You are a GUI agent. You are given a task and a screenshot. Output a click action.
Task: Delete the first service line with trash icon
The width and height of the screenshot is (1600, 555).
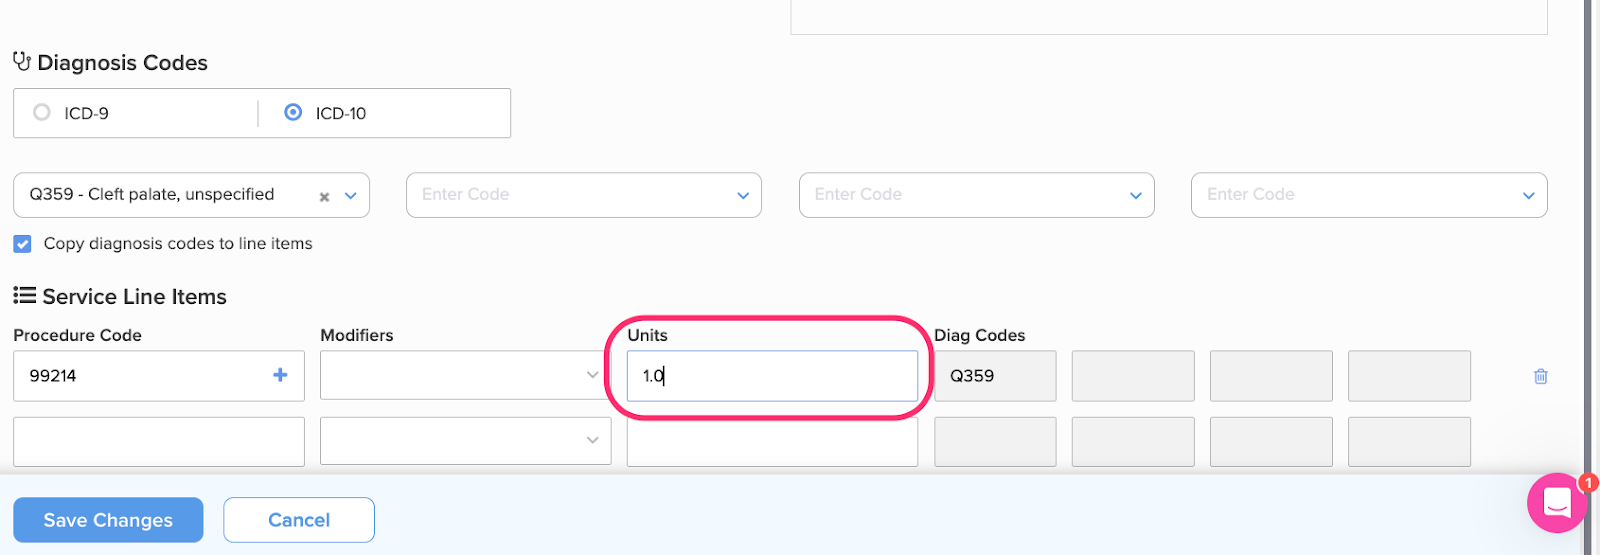click(1541, 376)
